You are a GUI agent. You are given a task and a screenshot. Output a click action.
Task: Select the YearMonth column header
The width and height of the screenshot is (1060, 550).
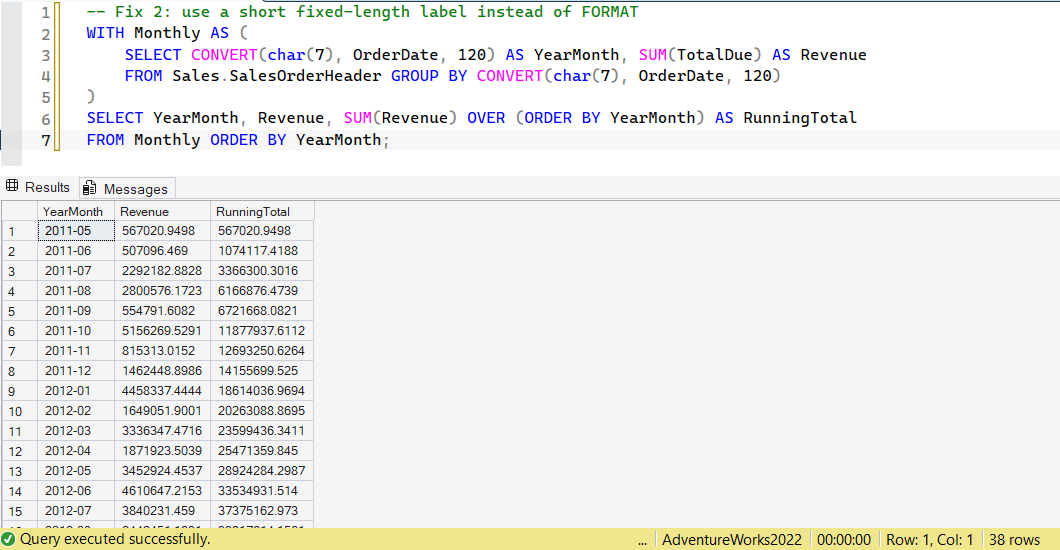[75, 211]
